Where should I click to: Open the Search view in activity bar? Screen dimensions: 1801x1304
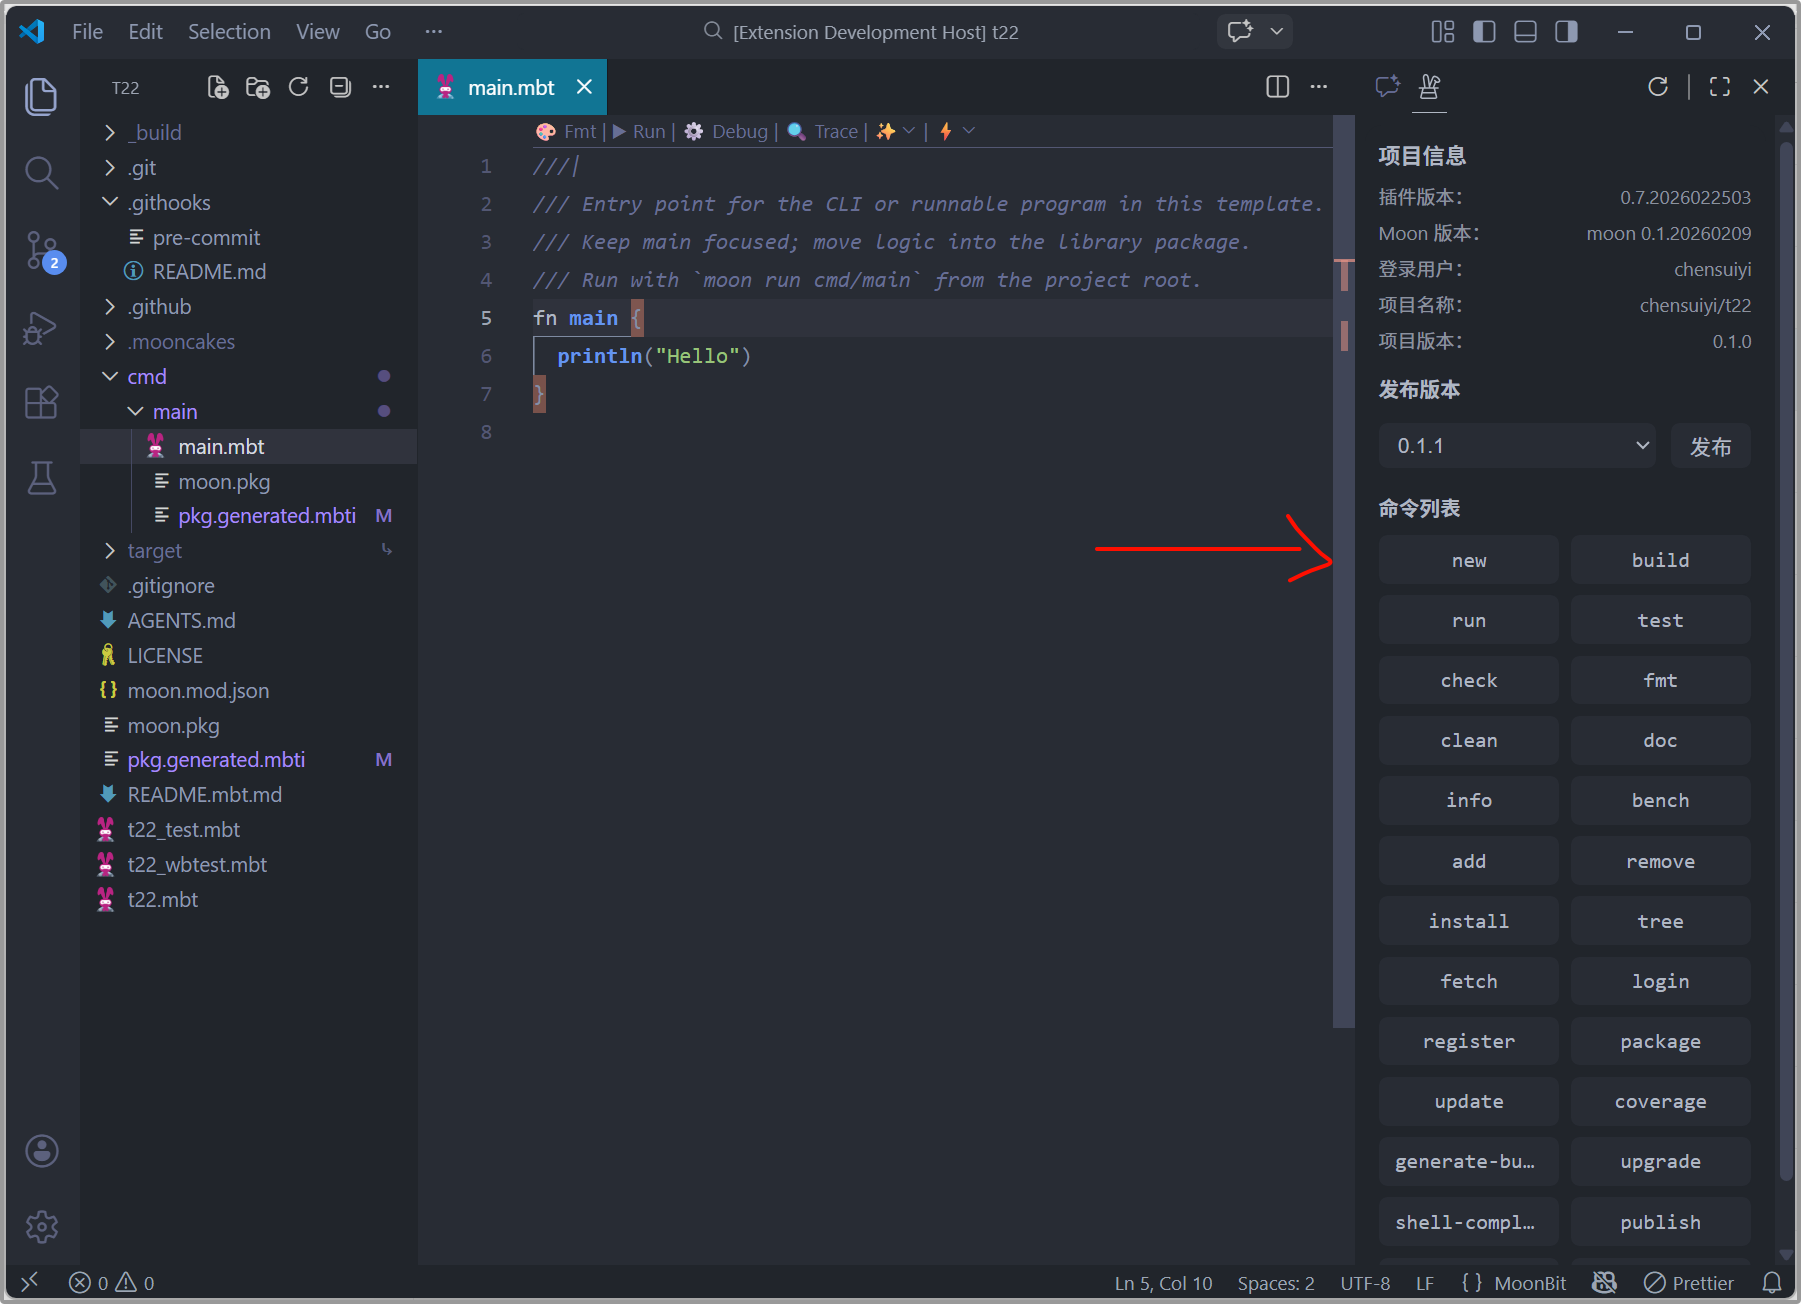point(41,173)
